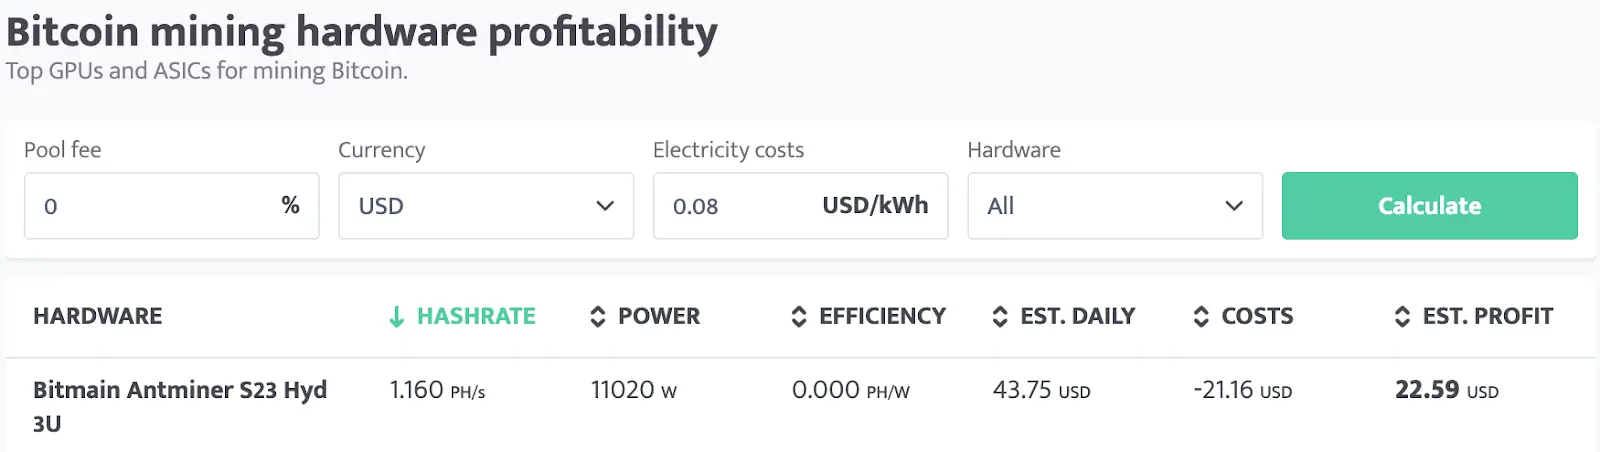Viewport: 1600px width, 452px height.
Task: Click the COSTS column sort icon
Action: pos(1201,317)
